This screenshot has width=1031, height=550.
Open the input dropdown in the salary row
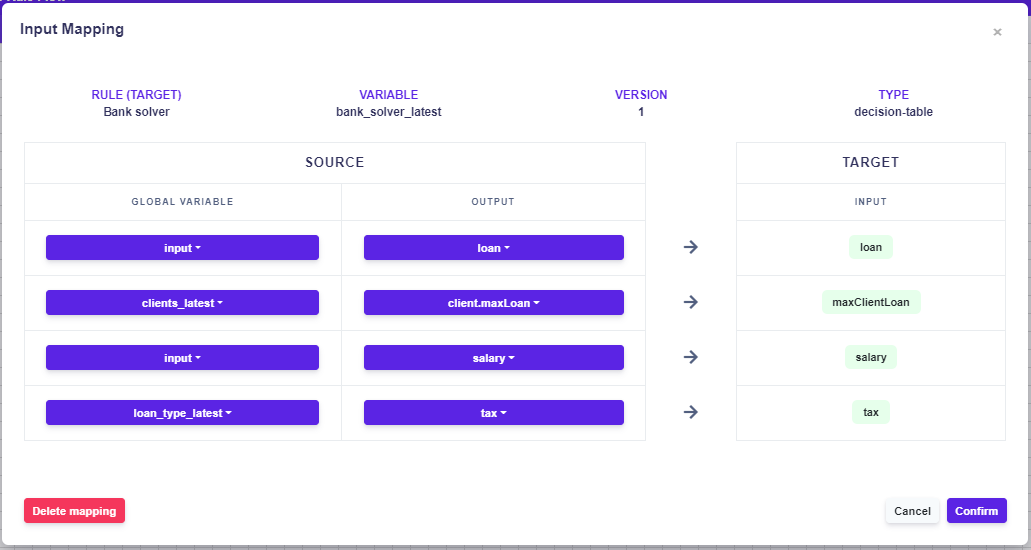tap(182, 358)
